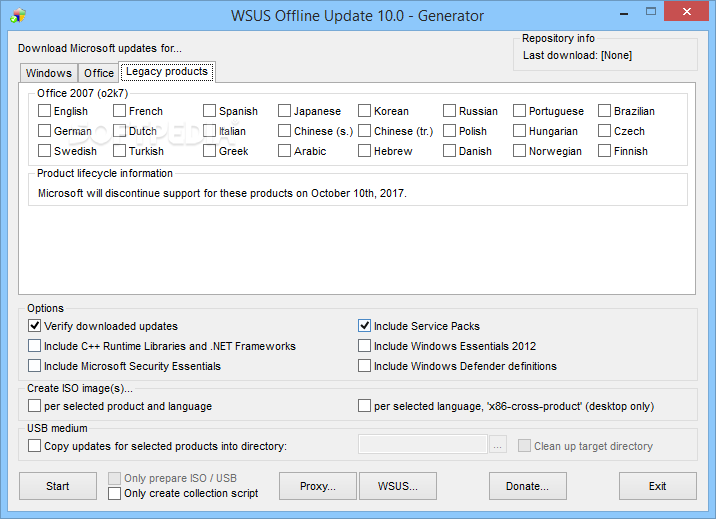Check the Portuguese checkbox
The height and width of the screenshot is (519, 716).
[519, 111]
